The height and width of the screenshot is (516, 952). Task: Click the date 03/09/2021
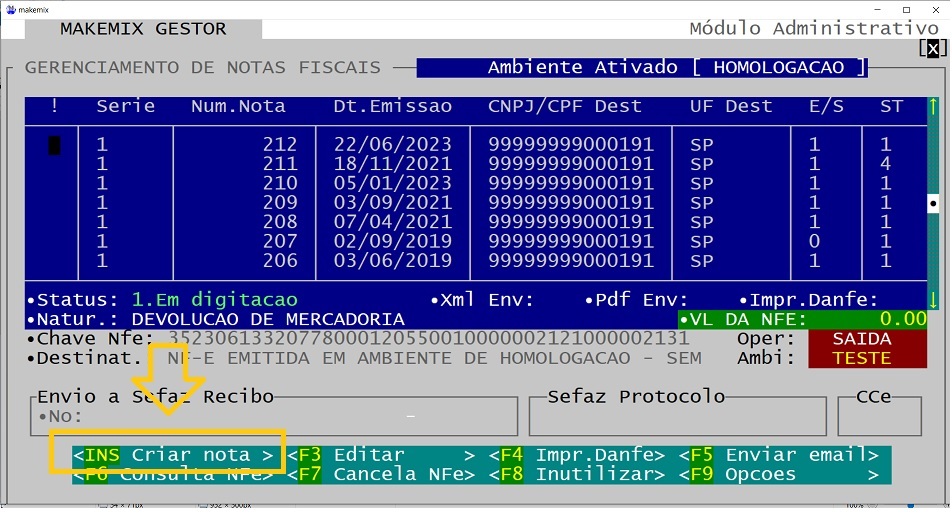tap(393, 203)
